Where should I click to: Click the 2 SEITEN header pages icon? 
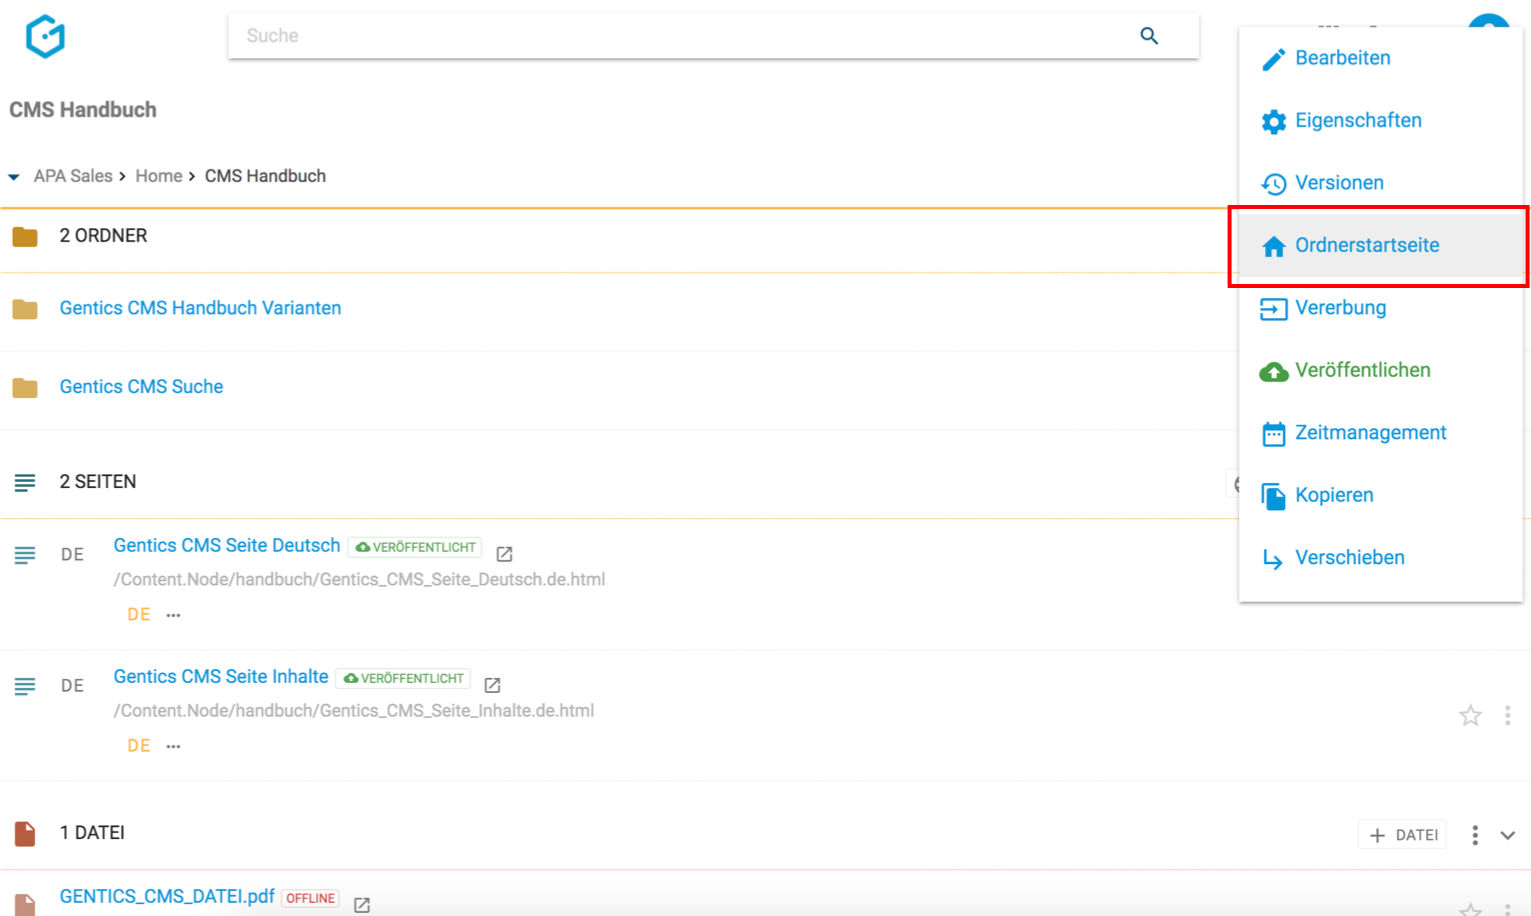[25, 483]
